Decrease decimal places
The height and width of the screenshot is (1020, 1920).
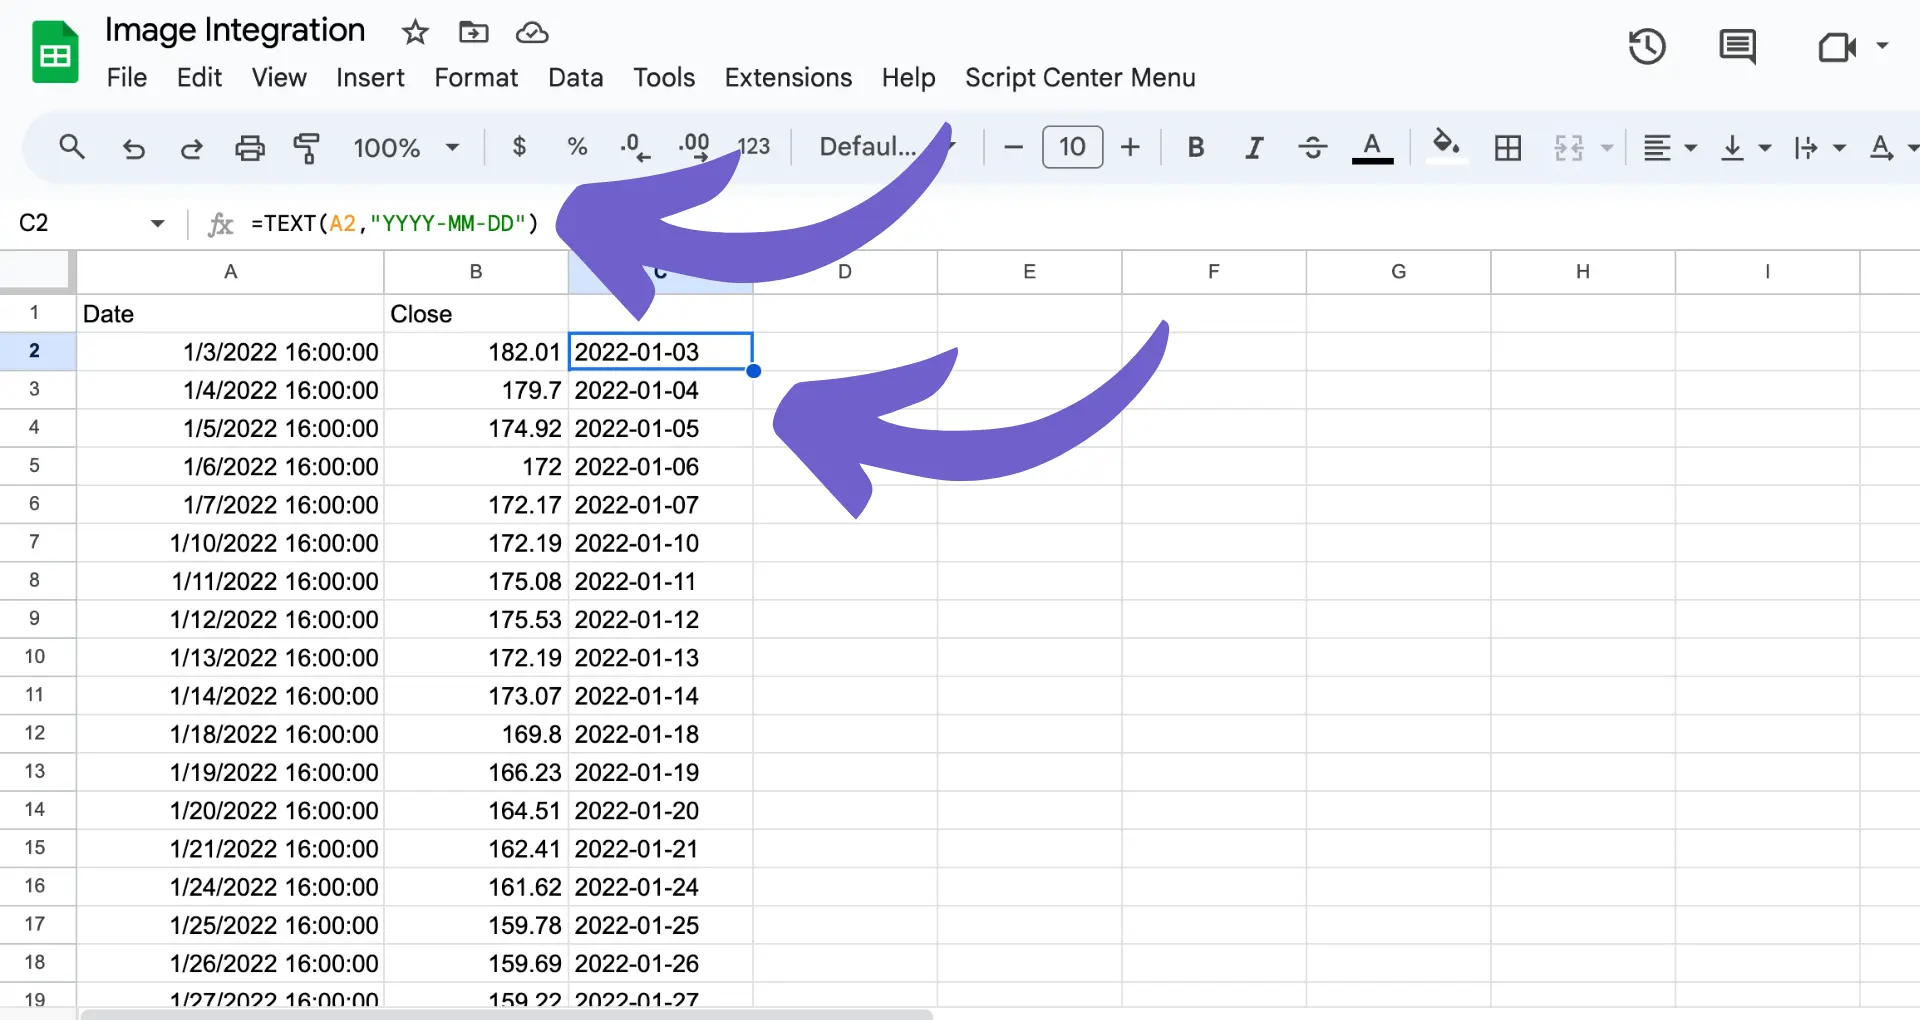point(634,147)
